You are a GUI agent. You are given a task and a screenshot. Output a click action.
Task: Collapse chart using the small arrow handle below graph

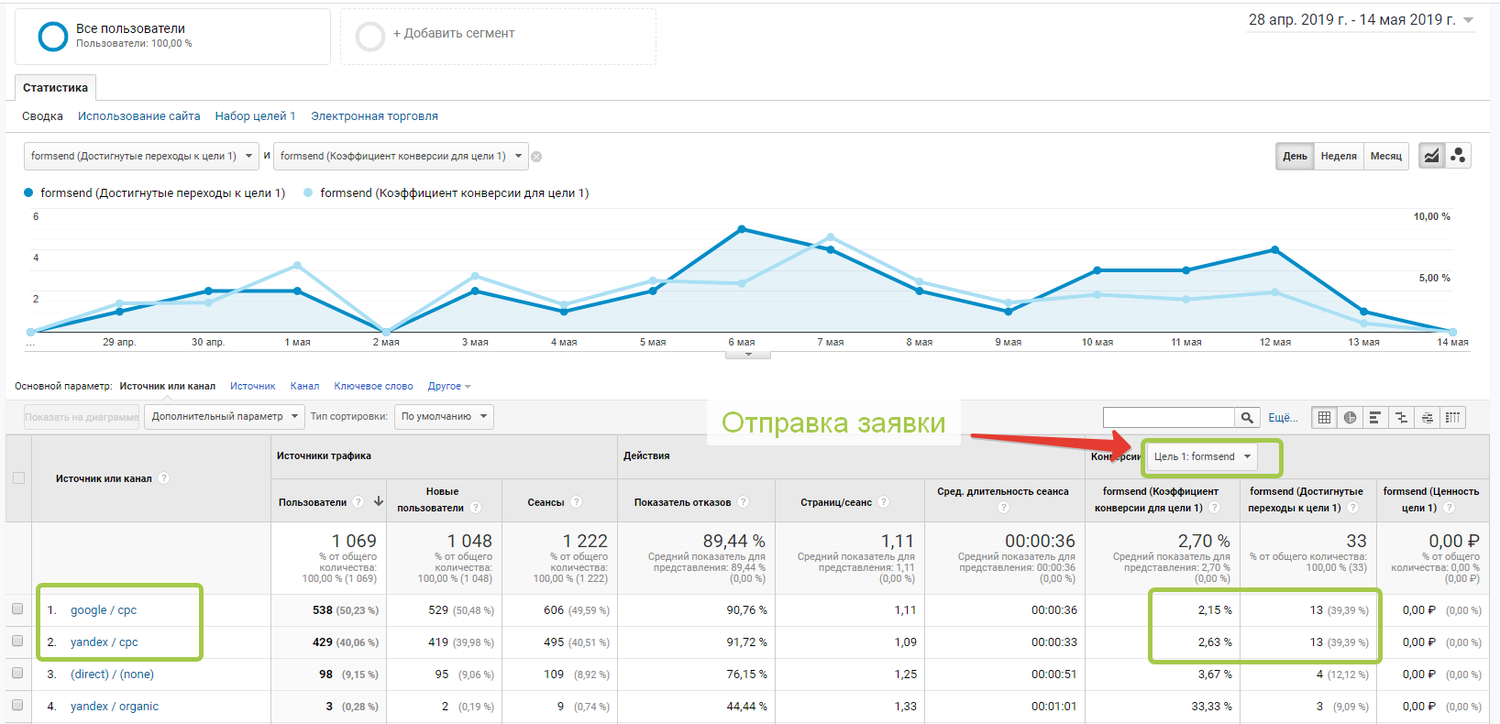[750, 354]
